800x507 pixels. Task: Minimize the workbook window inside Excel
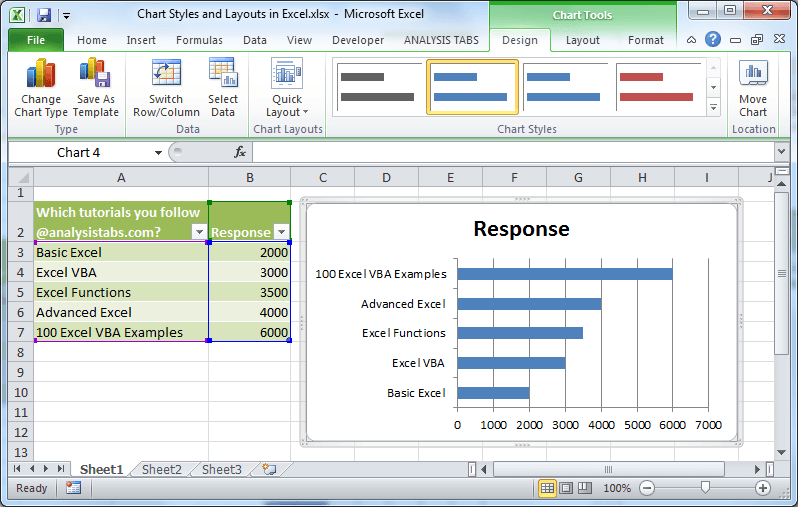[x=735, y=40]
